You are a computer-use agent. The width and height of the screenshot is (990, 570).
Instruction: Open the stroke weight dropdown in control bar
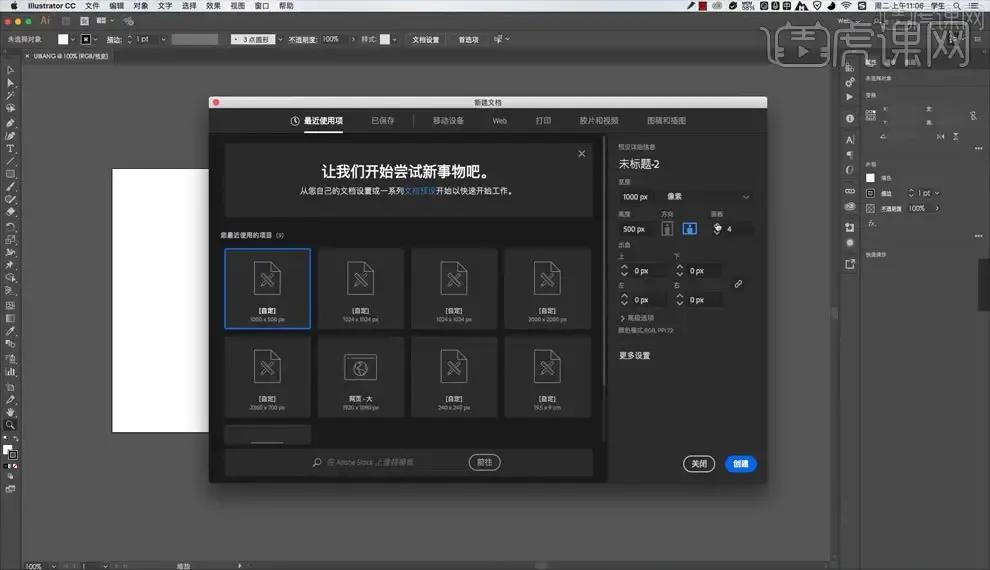(162, 39)
